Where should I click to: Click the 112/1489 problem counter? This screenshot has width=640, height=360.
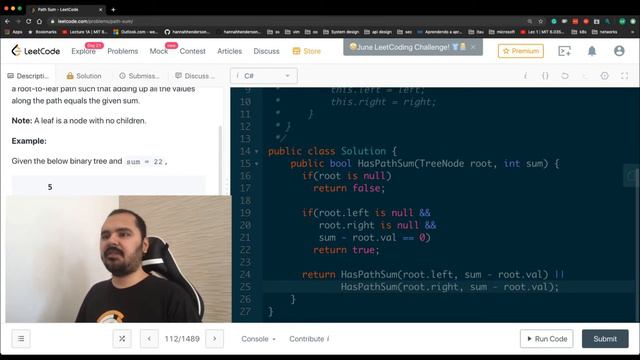coord(182,339)
